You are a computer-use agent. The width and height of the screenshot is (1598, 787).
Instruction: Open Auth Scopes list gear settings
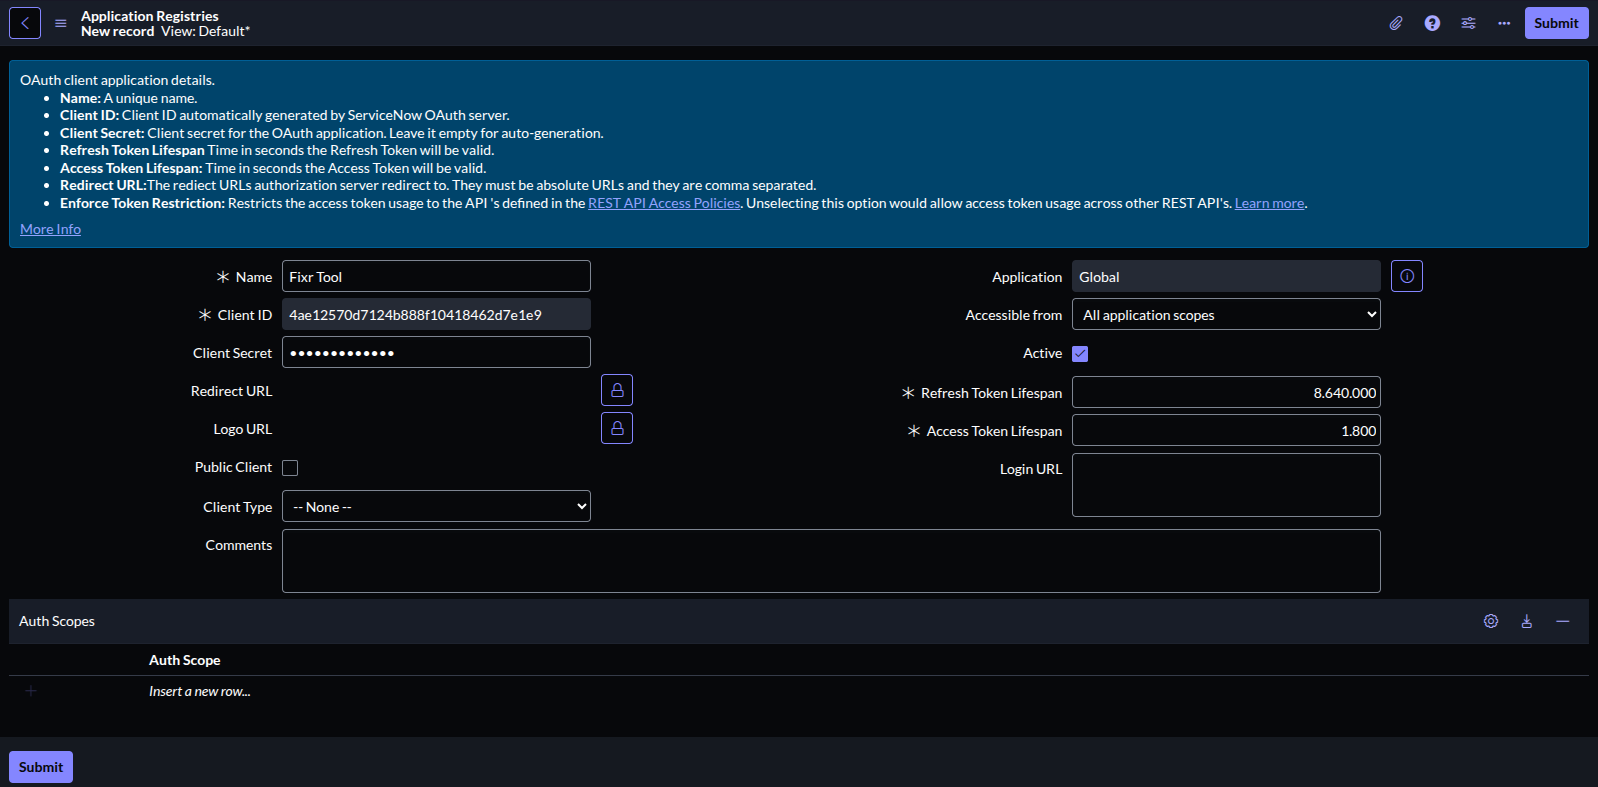1491,621
